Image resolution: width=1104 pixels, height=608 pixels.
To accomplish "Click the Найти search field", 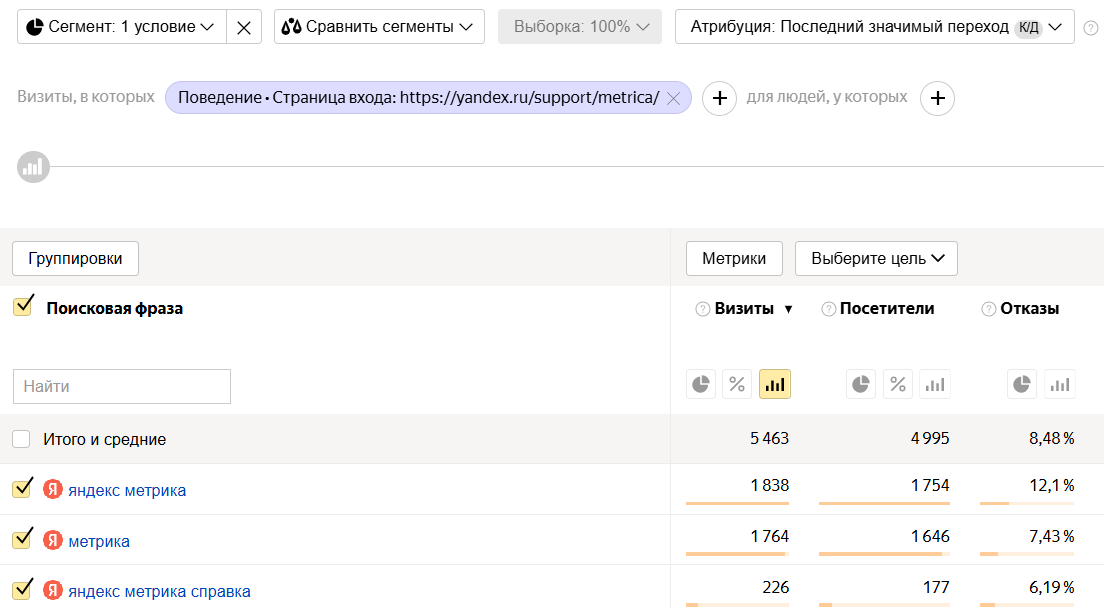I will tap(122, 386).
